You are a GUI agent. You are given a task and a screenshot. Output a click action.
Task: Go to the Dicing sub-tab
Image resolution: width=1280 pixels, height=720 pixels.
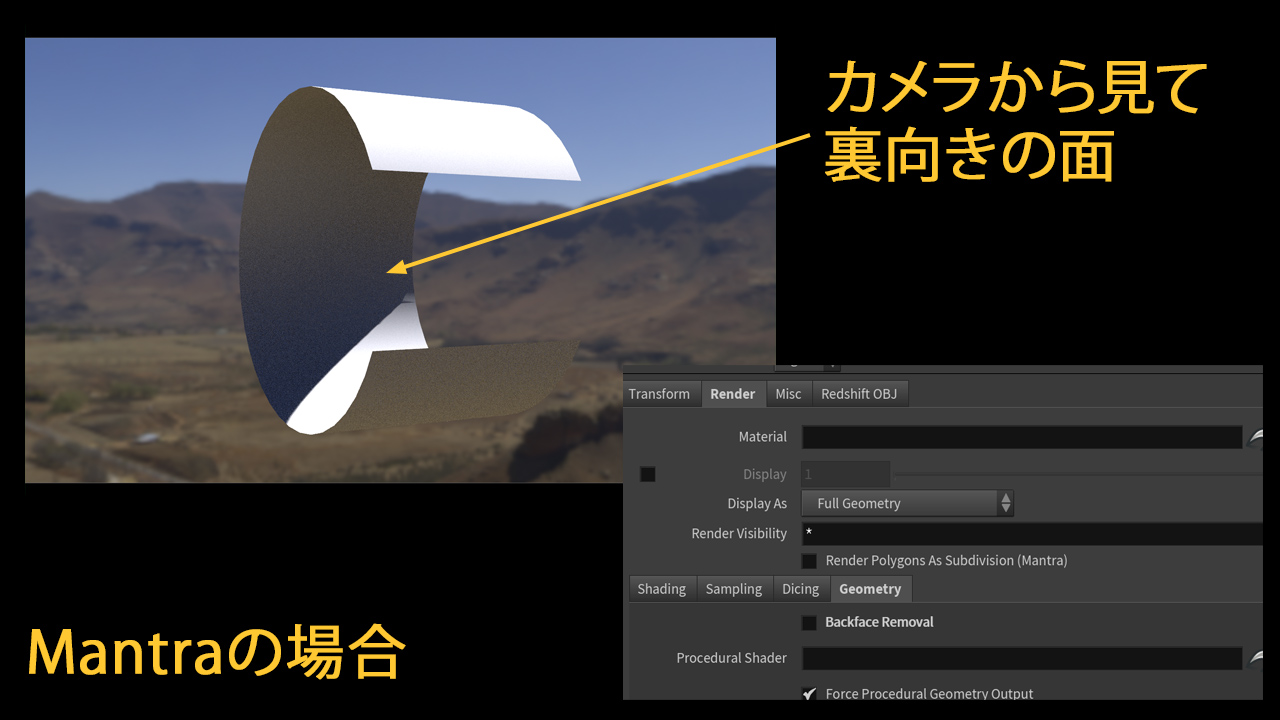[x=800, y=589]
